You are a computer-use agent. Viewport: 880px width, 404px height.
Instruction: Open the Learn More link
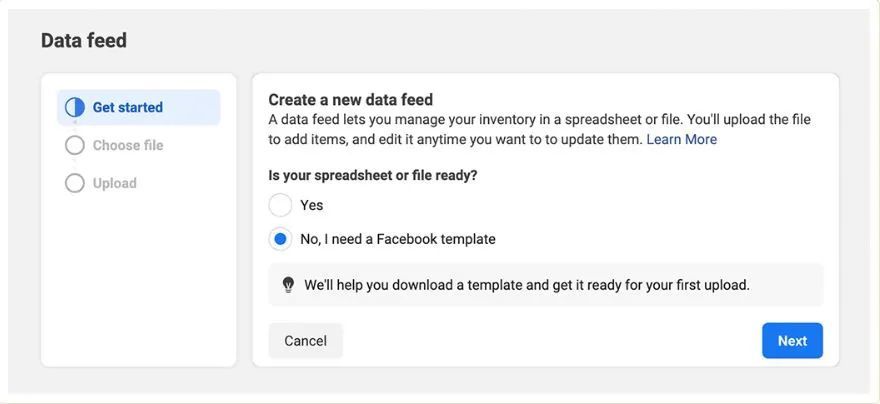point(681,139)
